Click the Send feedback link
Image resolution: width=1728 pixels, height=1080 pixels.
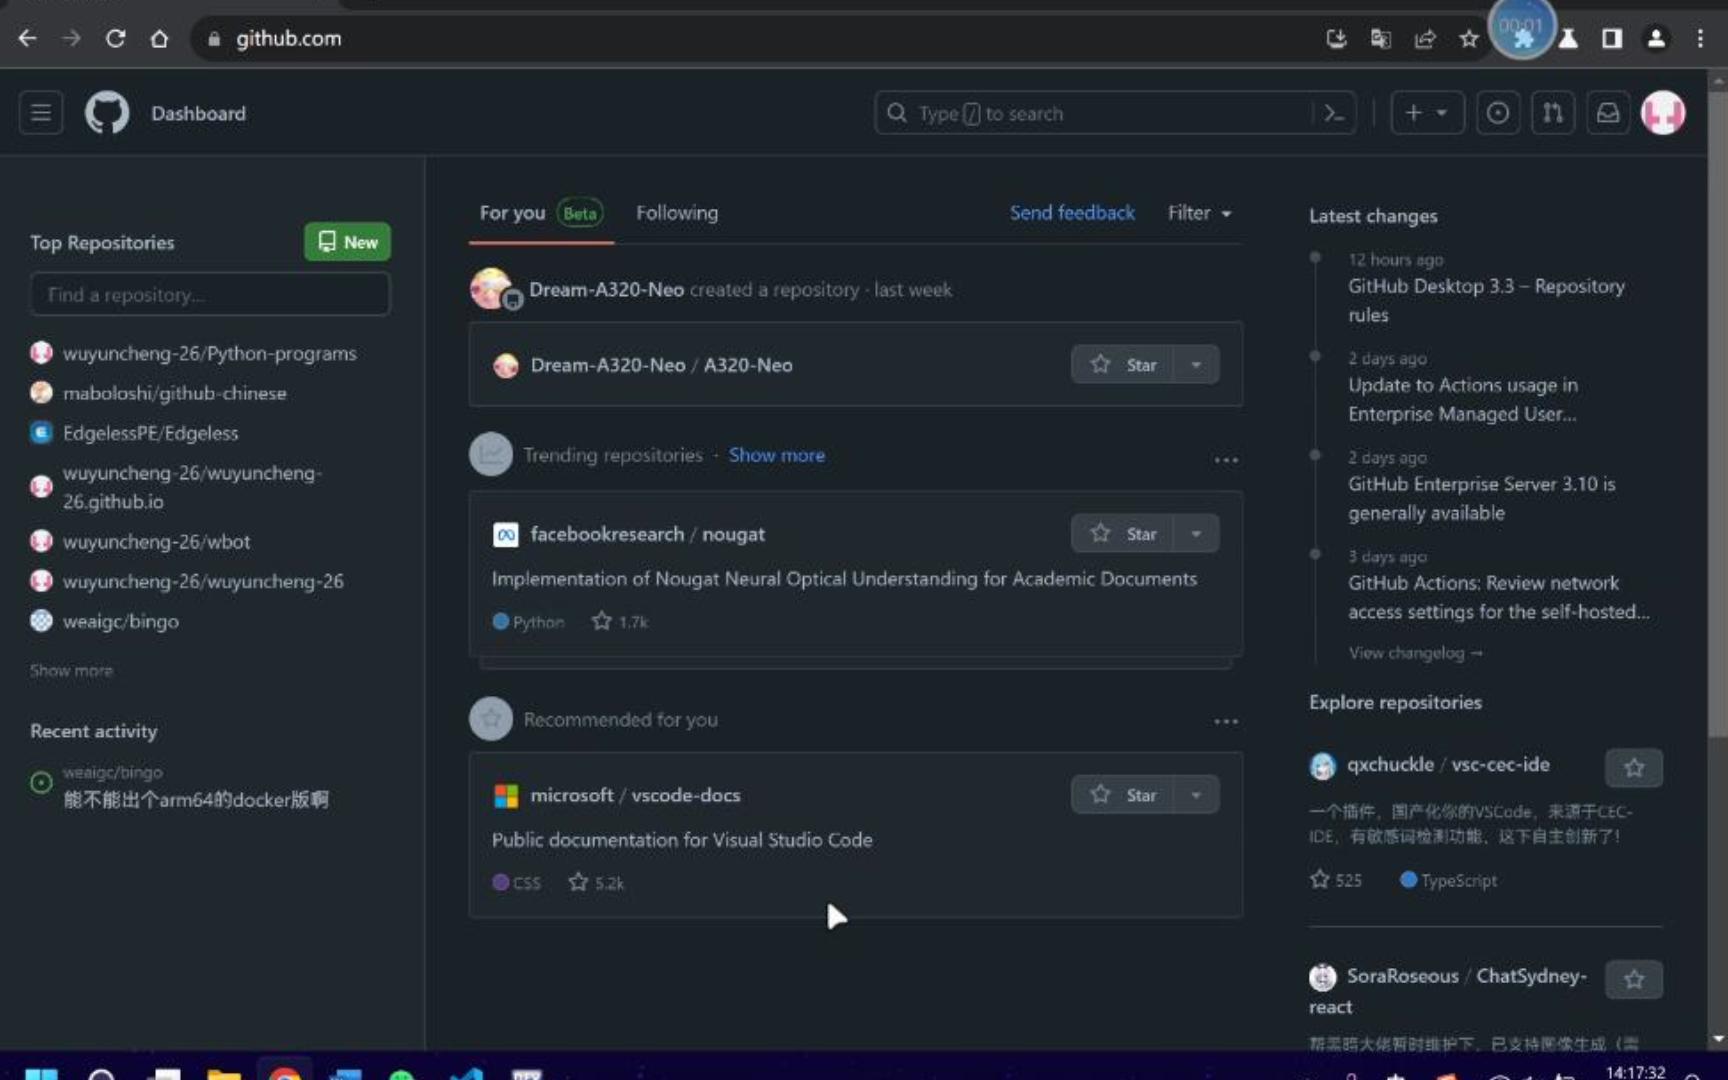pyautogui.click(x=1072, y=213)
